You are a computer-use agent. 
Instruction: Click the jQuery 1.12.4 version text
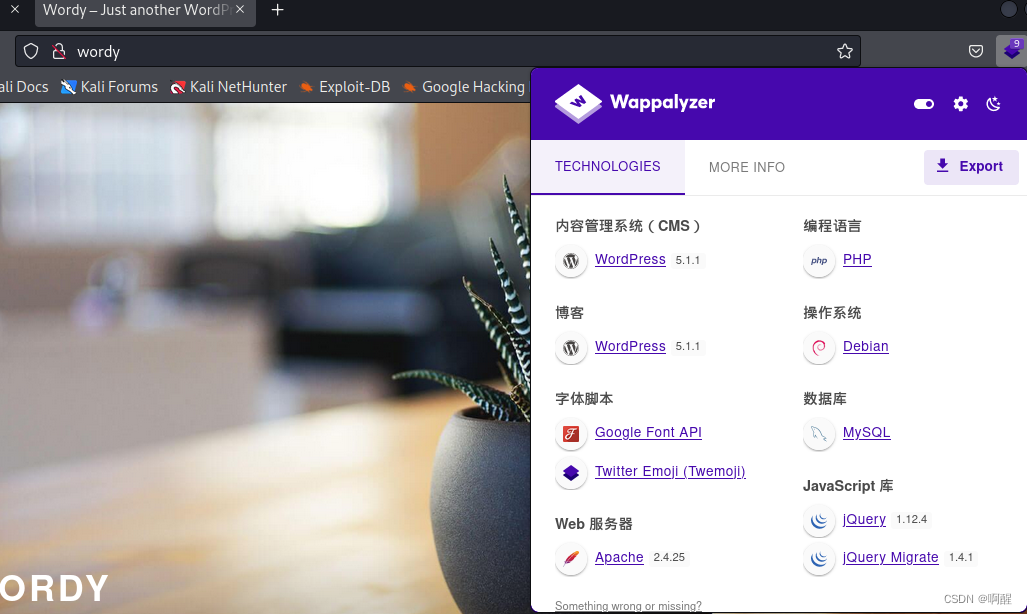click(911, 520)
